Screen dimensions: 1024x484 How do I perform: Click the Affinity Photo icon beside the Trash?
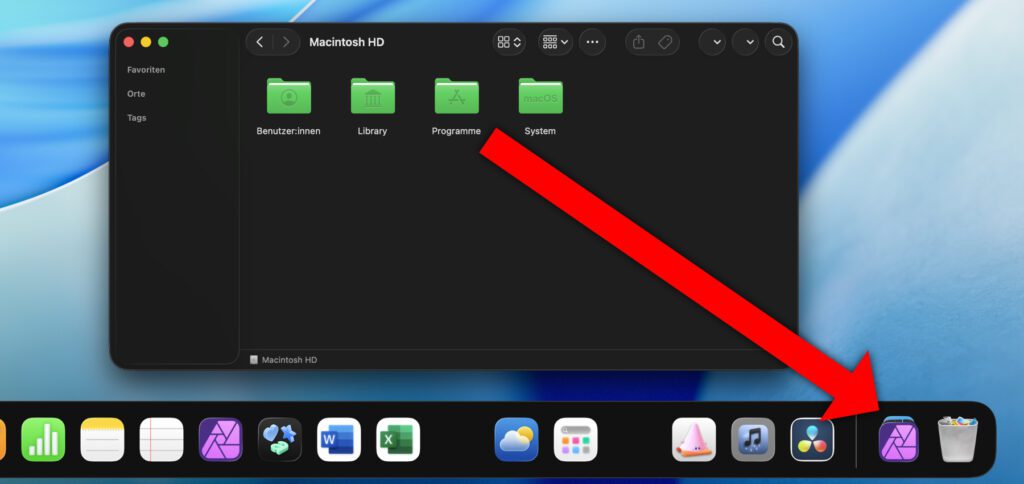(898, 439)
